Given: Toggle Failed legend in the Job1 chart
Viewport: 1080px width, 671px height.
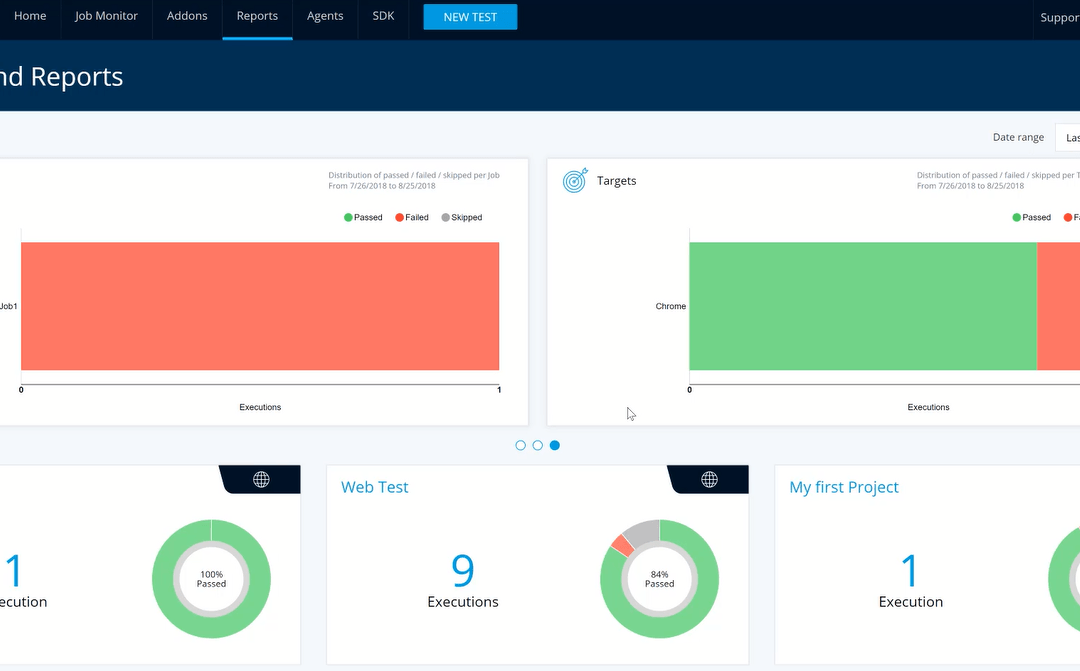Looking at the screenshot, I should tap(411, 217).
